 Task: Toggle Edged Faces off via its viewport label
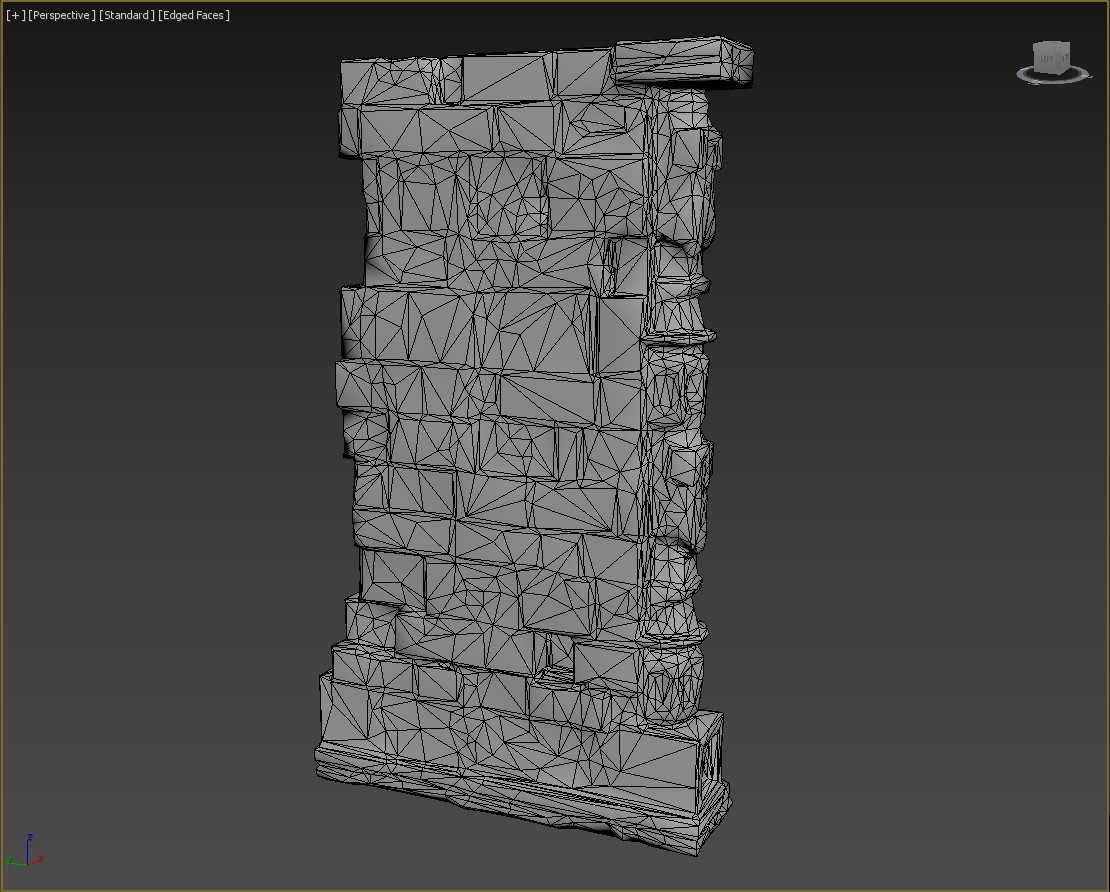click(x=192, y=15)
